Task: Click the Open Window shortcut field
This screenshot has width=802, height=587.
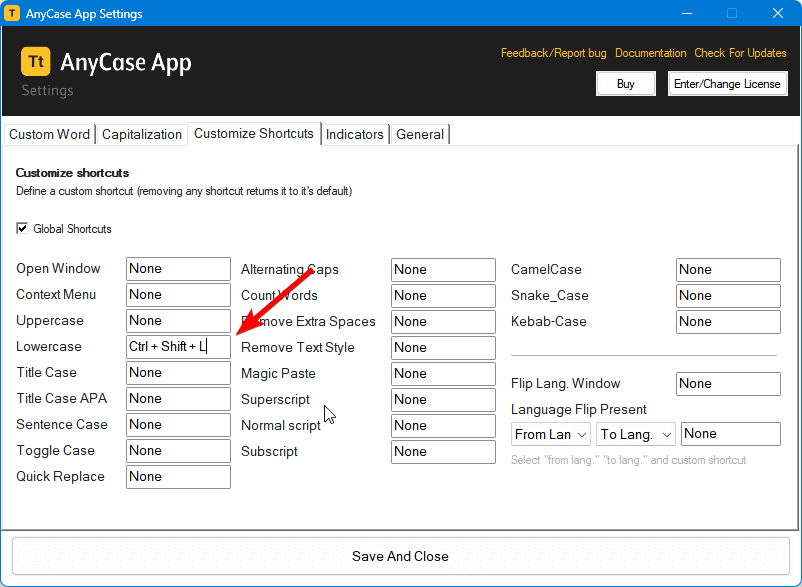Action: pos(179,269)
